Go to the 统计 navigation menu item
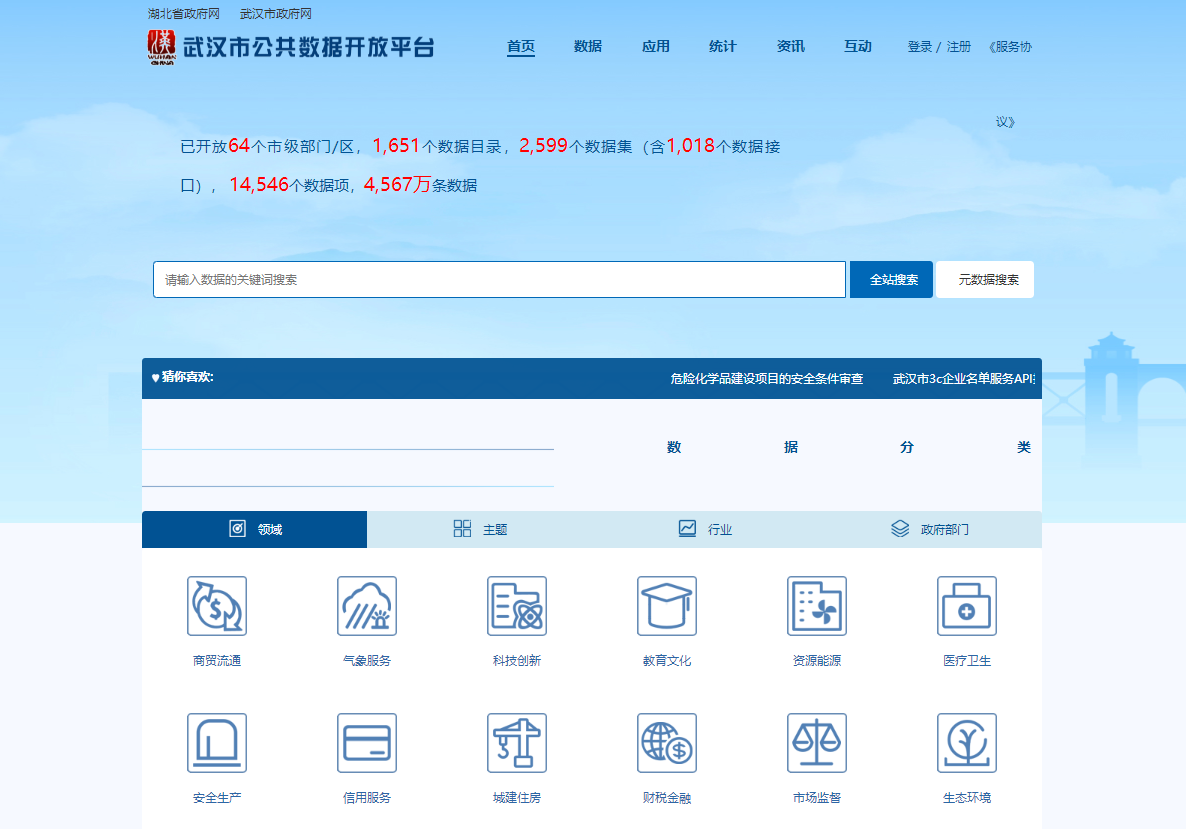This screenshot has width=1186, height=829. pyautogui.click(x=722, y=47)
